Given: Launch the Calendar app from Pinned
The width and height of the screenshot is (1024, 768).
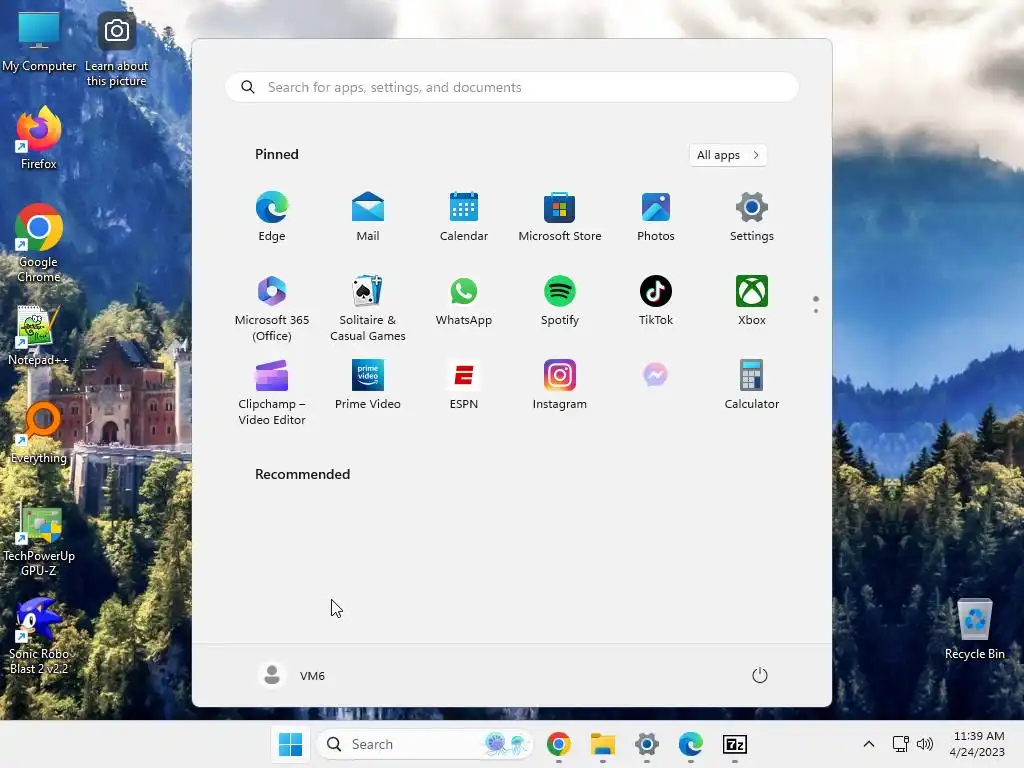Looking at the screenshot, I should pos(464,217).
